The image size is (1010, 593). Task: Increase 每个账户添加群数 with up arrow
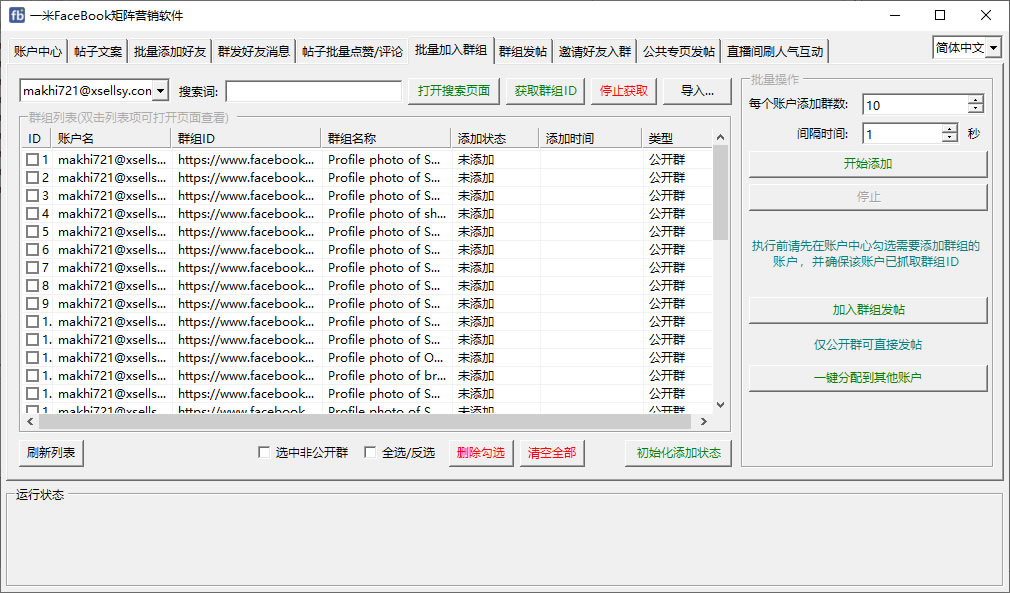[x=976, y=99]
